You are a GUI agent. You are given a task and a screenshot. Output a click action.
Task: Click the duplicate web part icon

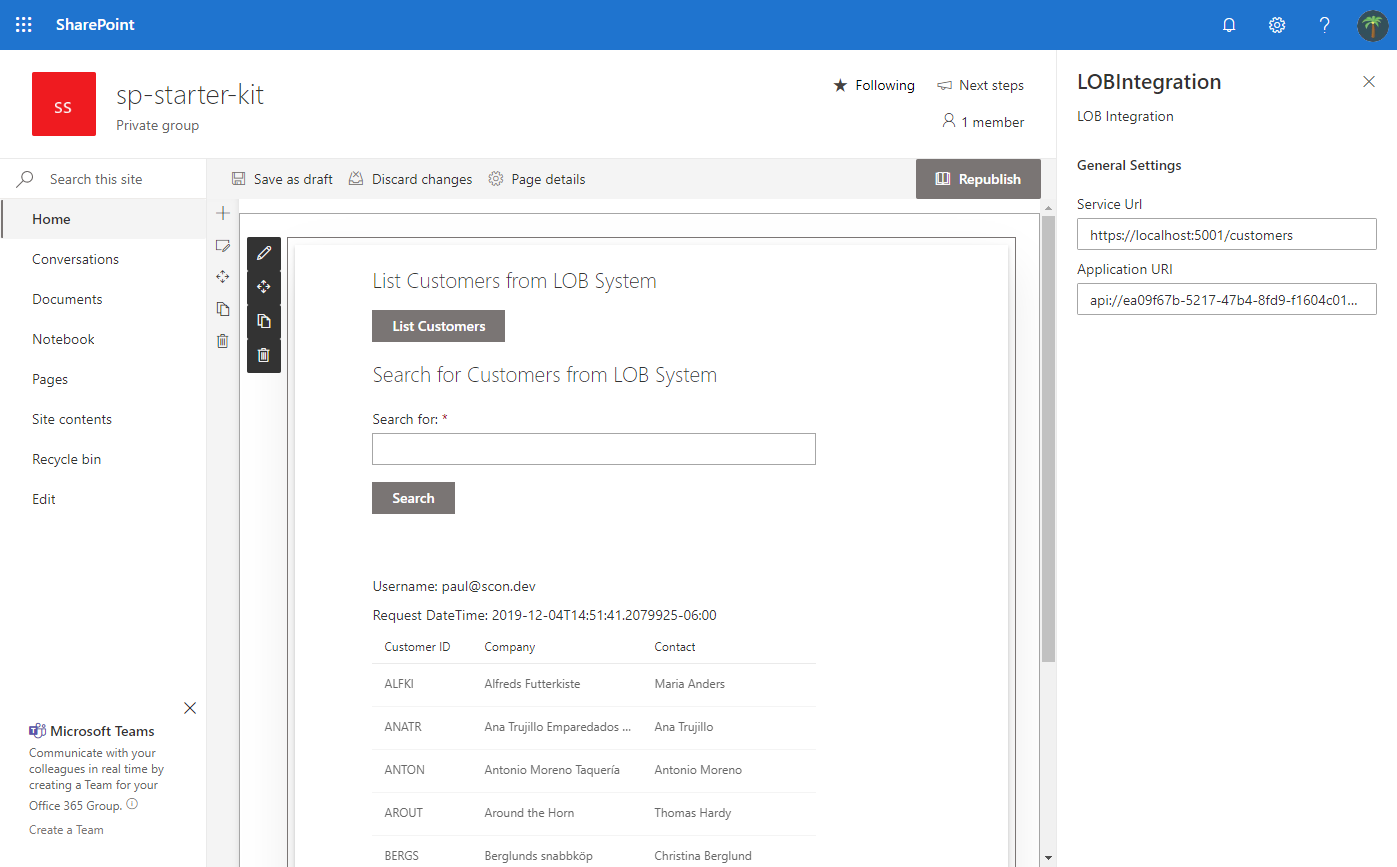pyautogui.click(x=264, y=321)
